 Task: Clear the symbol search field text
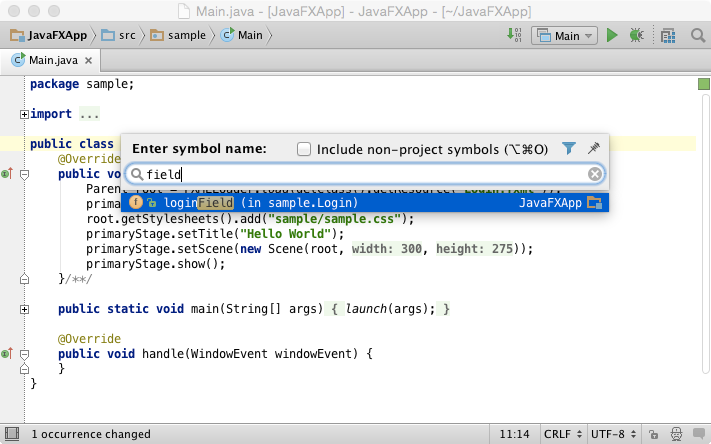click(x=595, y=174)
